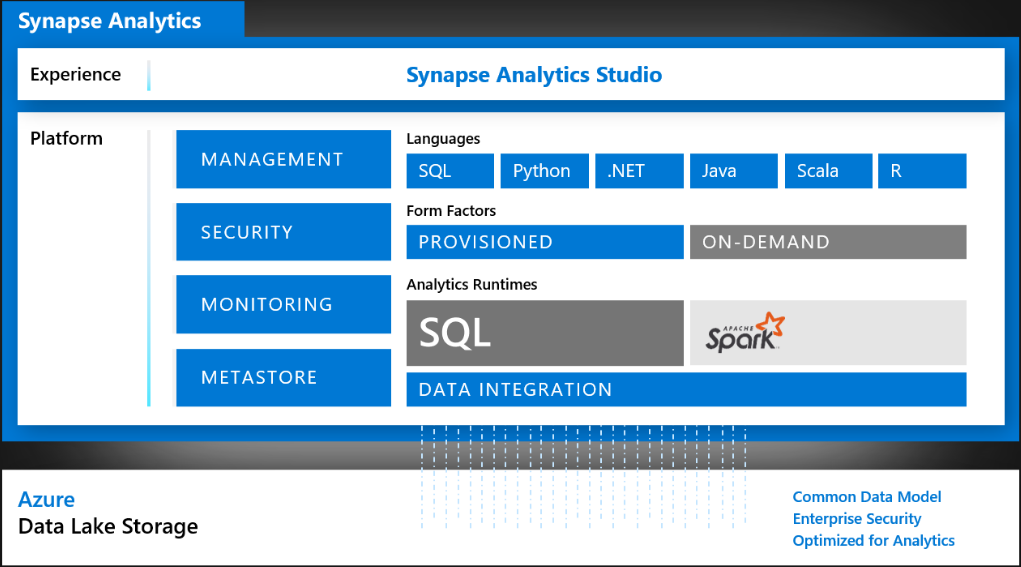The width and height of the screenshot is (1021, 567).
Task: Choose the R language tile
Action: click(922, 171)
